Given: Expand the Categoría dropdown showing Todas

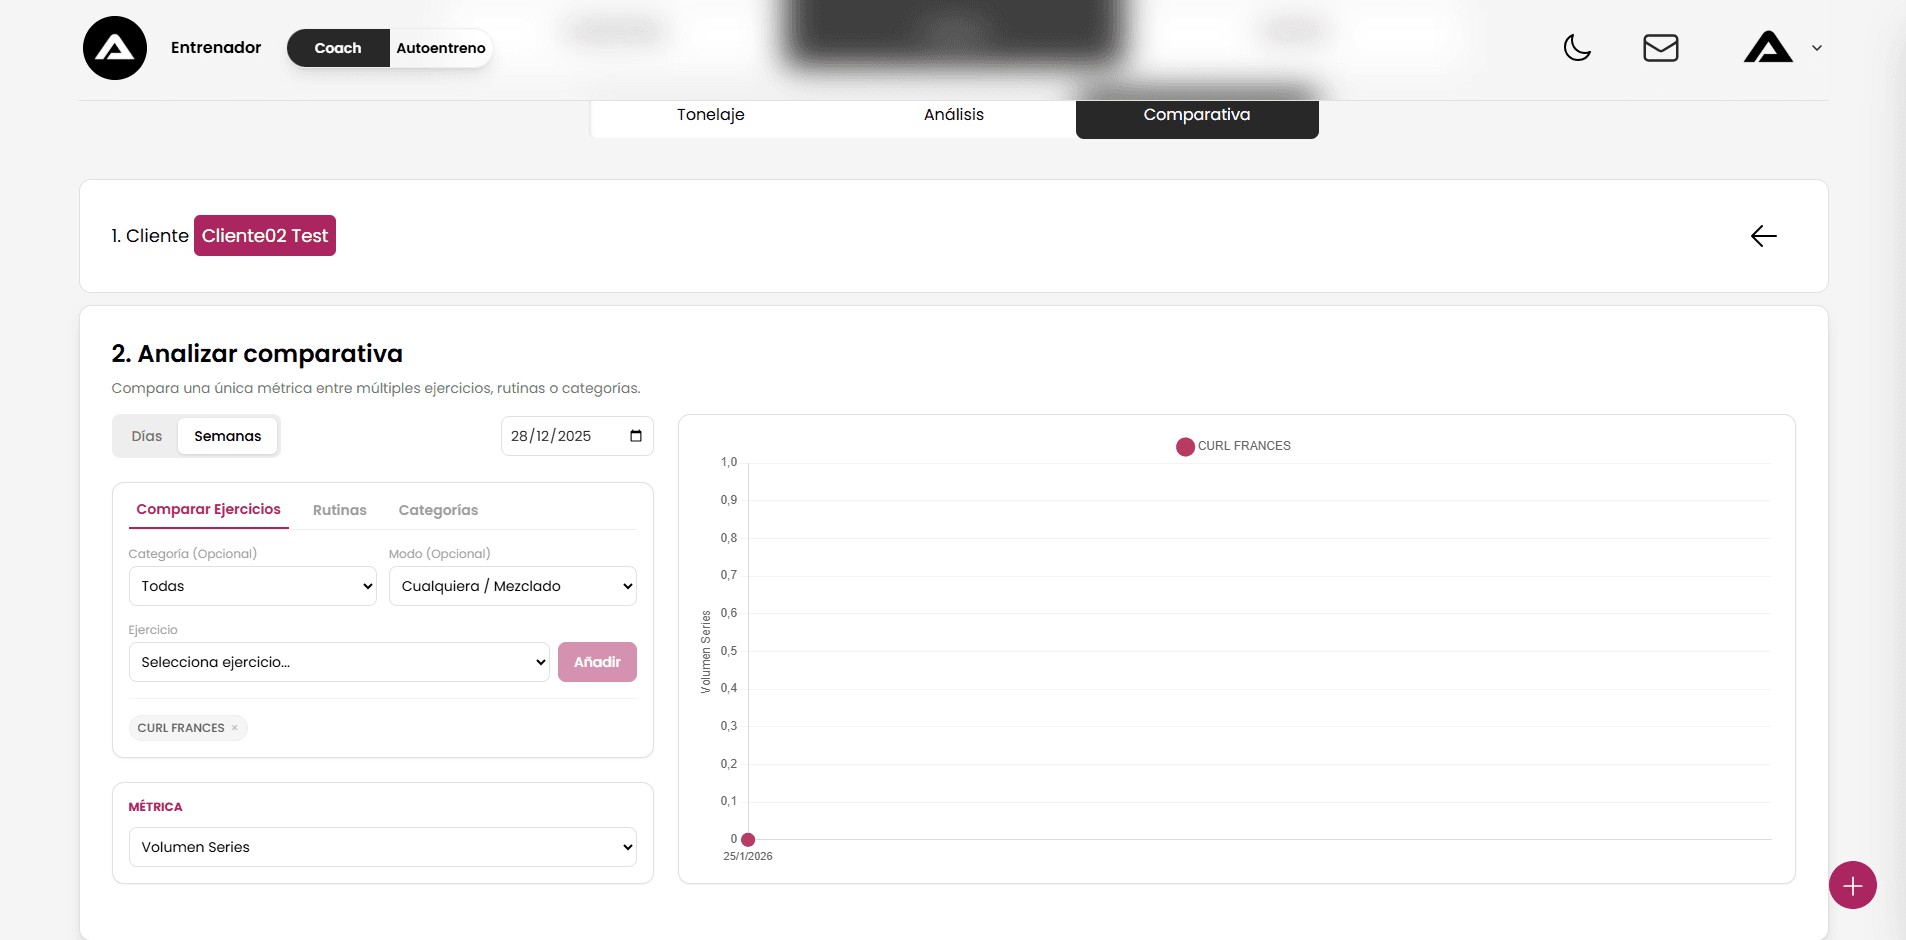Looking at the screenshot, I should pos(252,586).
